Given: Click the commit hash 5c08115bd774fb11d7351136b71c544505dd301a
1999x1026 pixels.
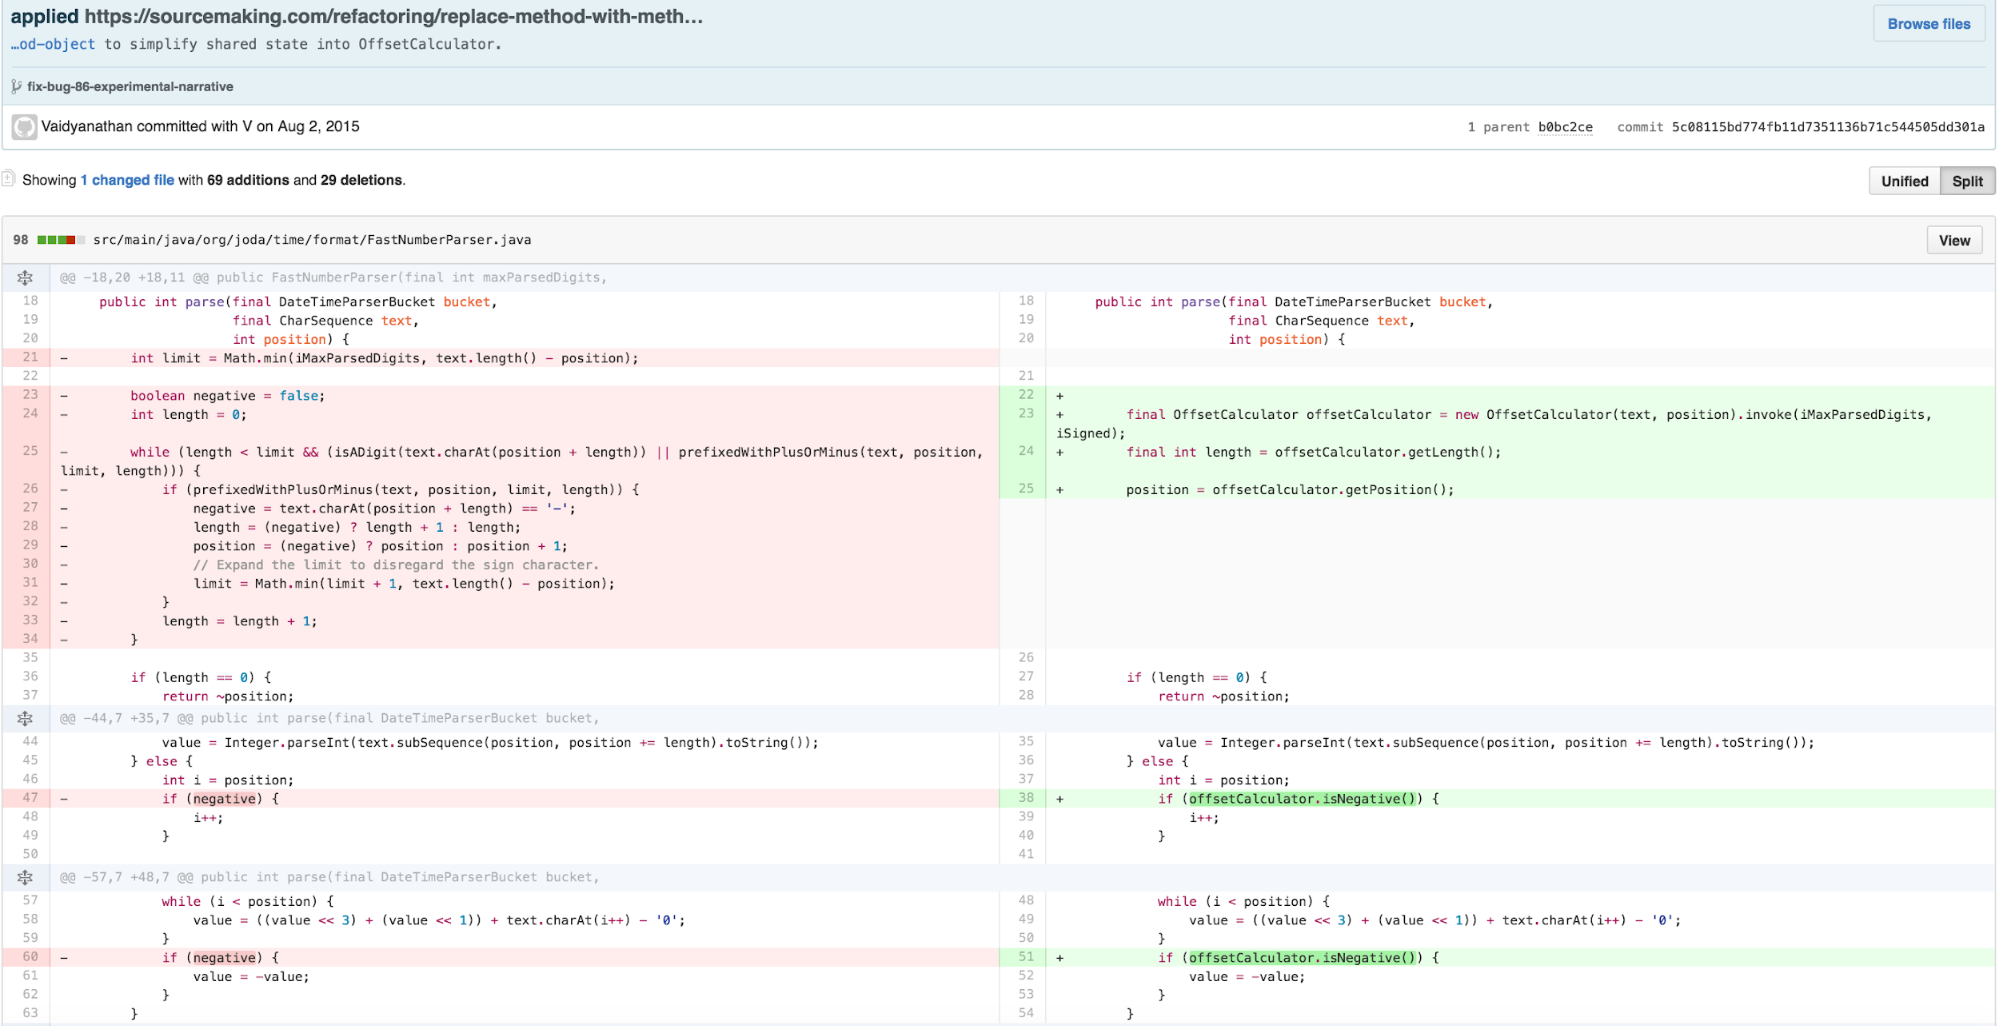Looking at the screenshot, I should point(1828,127).
